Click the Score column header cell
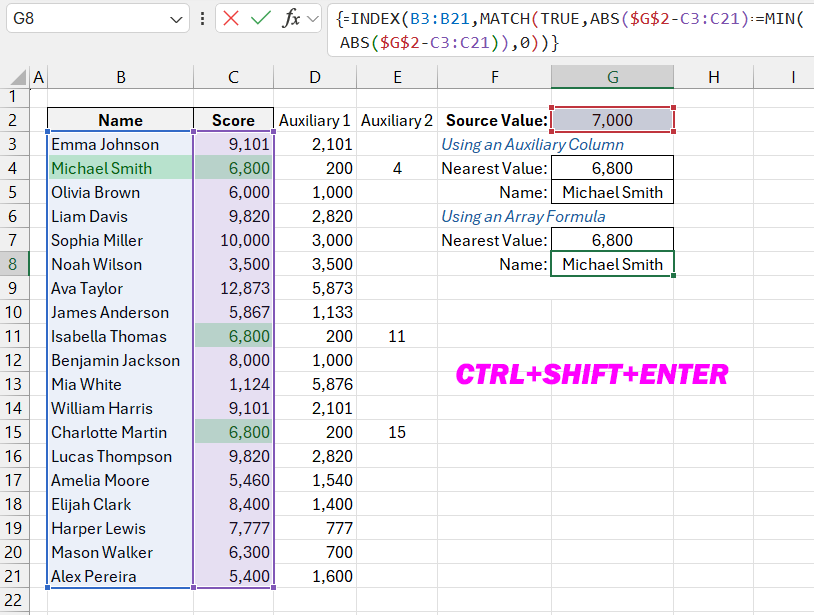This screenshot has width=814, height=615. (x=233, y=119)
